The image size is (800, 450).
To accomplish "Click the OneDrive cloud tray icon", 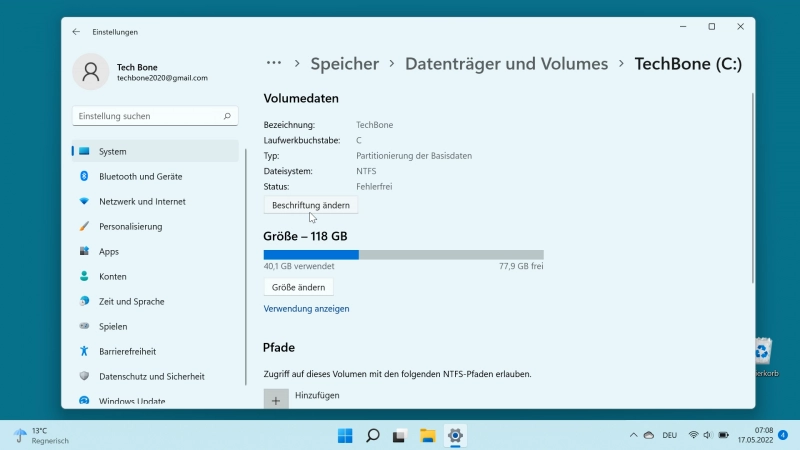I will [649, 435].
